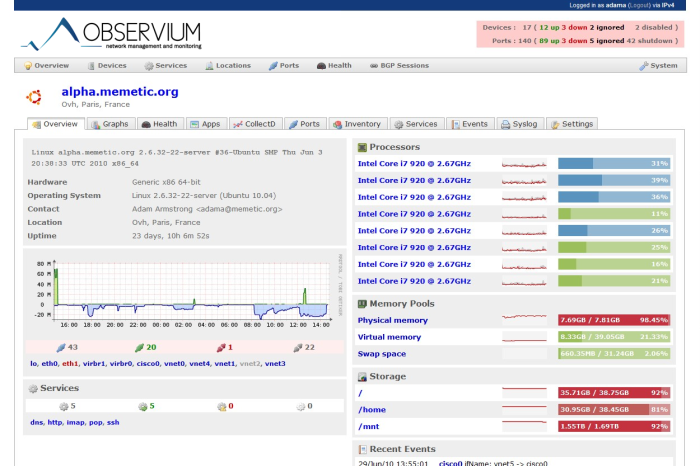Click the Devices summary status box
This screenshot has height=466, width=700.
point(580,34)
